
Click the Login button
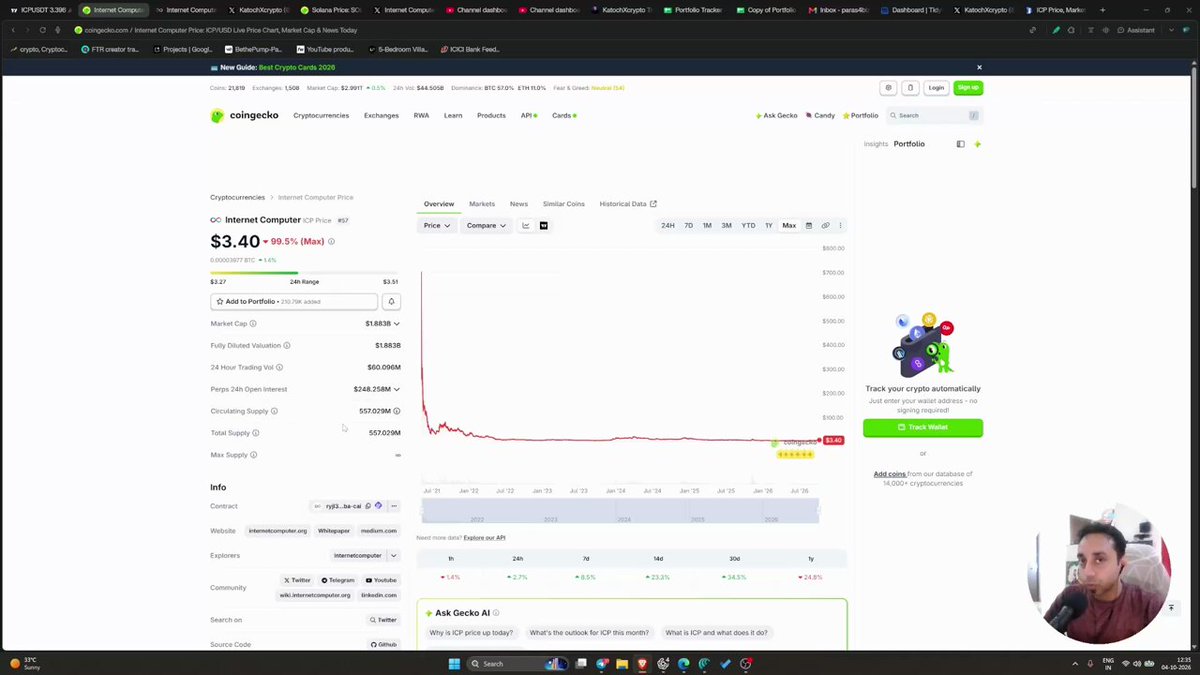tap(936, 87)
